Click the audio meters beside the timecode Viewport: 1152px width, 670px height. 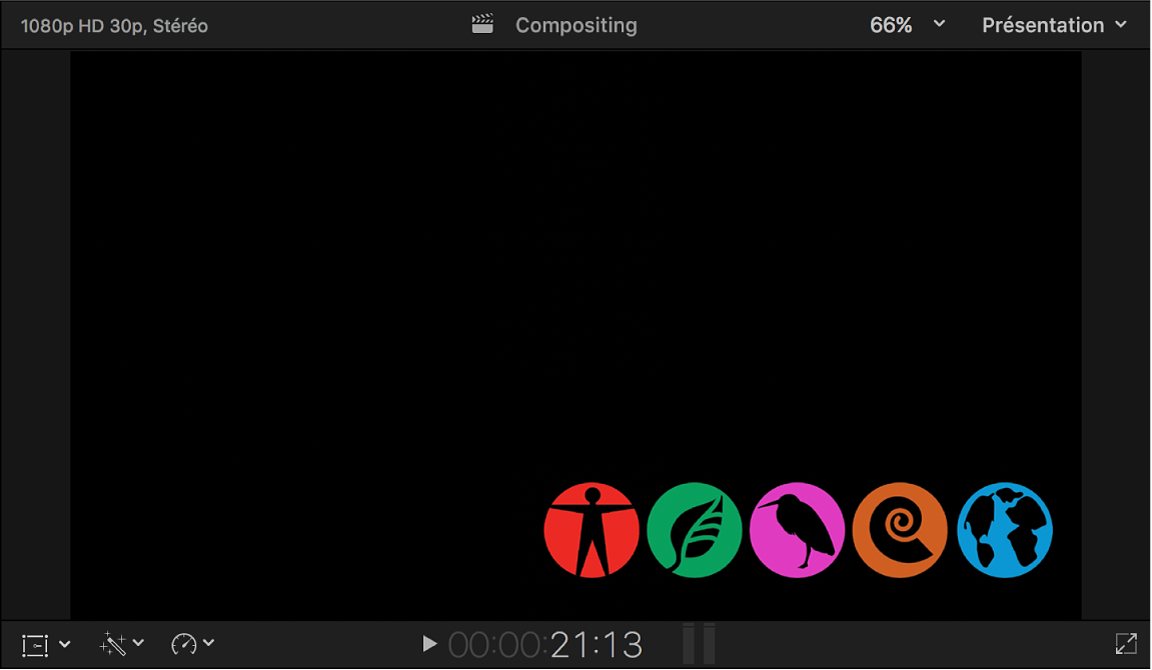pyautogui.click(x=698, y=644)
